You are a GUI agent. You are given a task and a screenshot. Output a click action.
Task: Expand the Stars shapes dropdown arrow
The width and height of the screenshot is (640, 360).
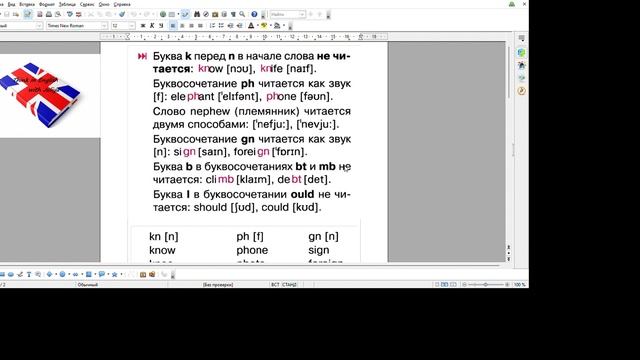(121, 274)
